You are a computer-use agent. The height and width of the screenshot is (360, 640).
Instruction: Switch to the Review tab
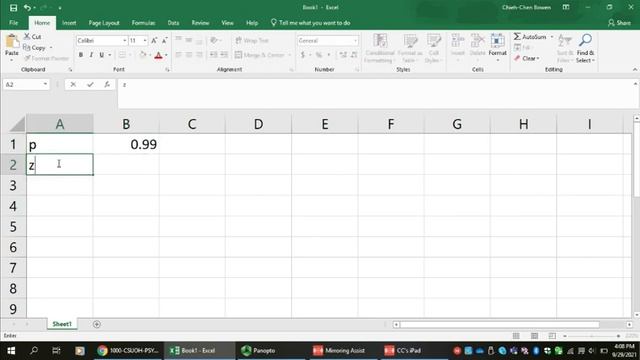(x=200, y=23)
